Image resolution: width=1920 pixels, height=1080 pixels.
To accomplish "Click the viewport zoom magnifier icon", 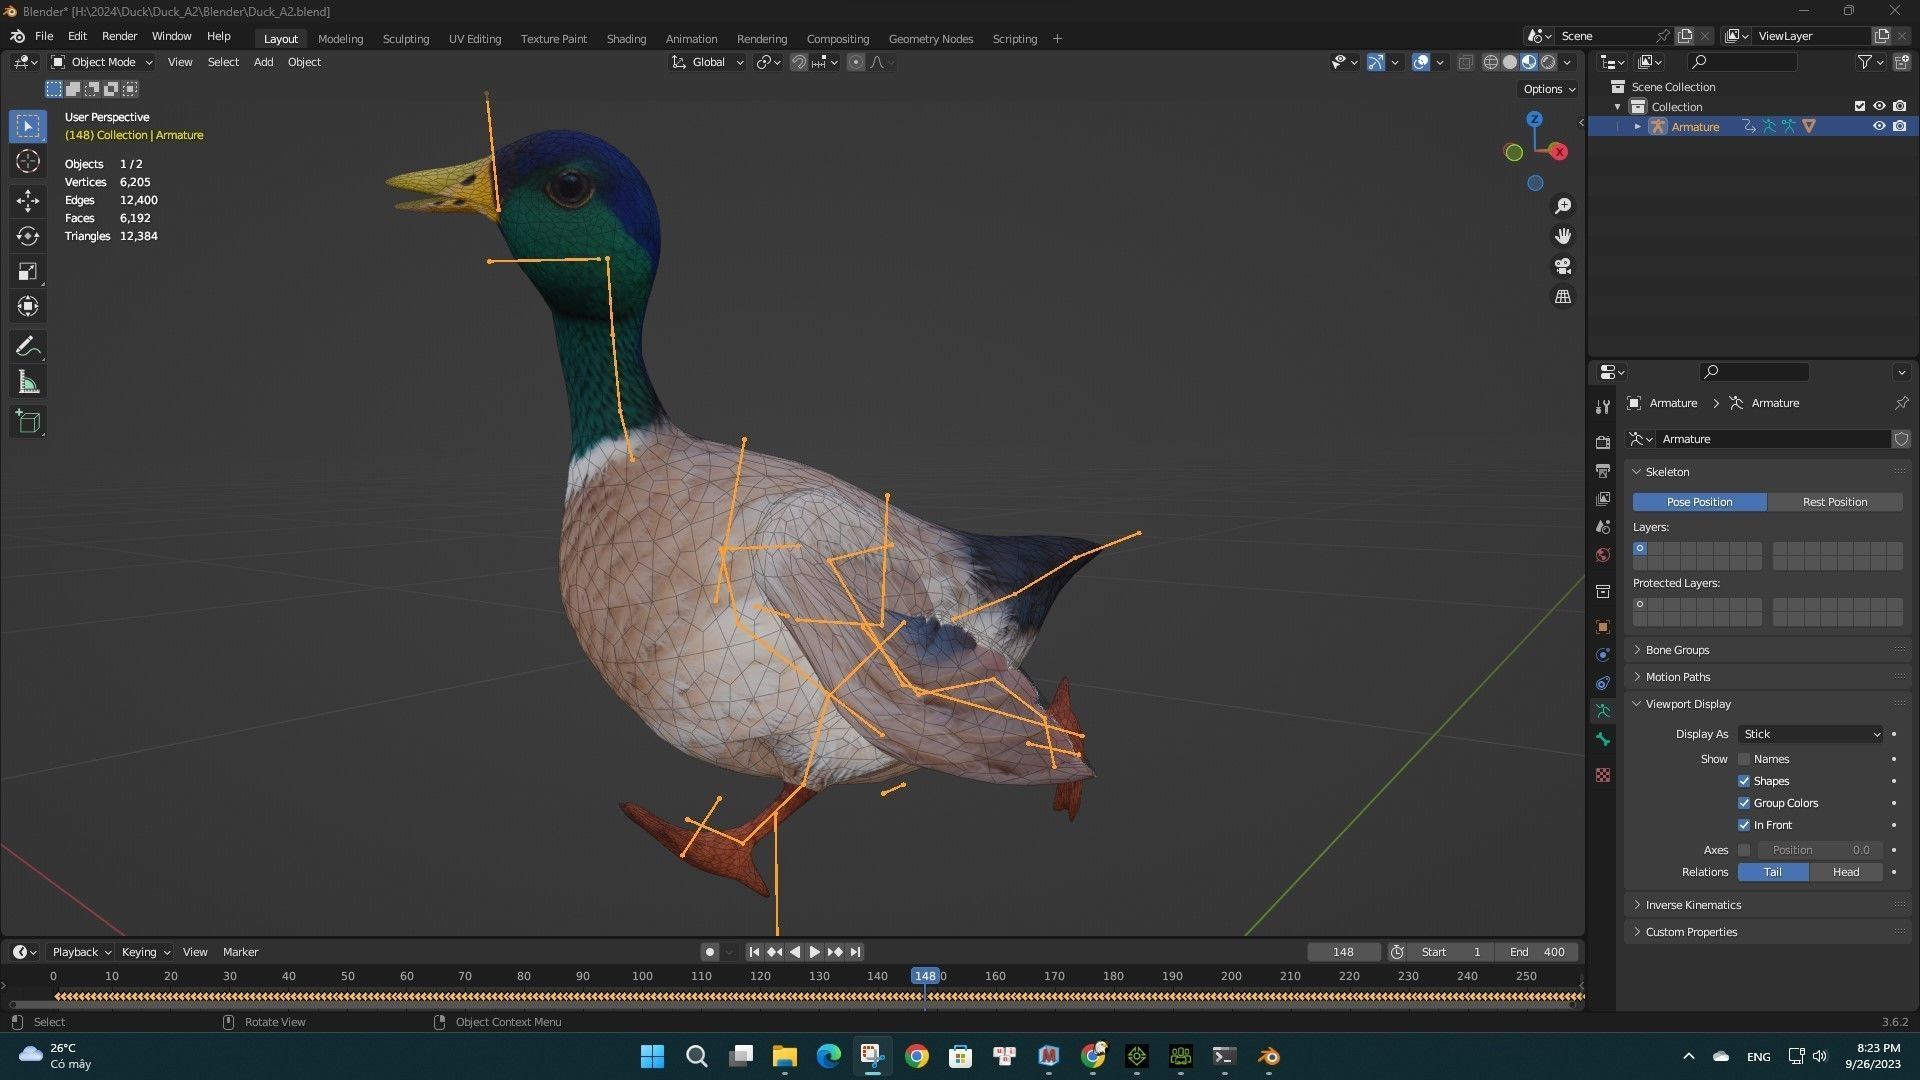I will click(x=1562, y=206).
